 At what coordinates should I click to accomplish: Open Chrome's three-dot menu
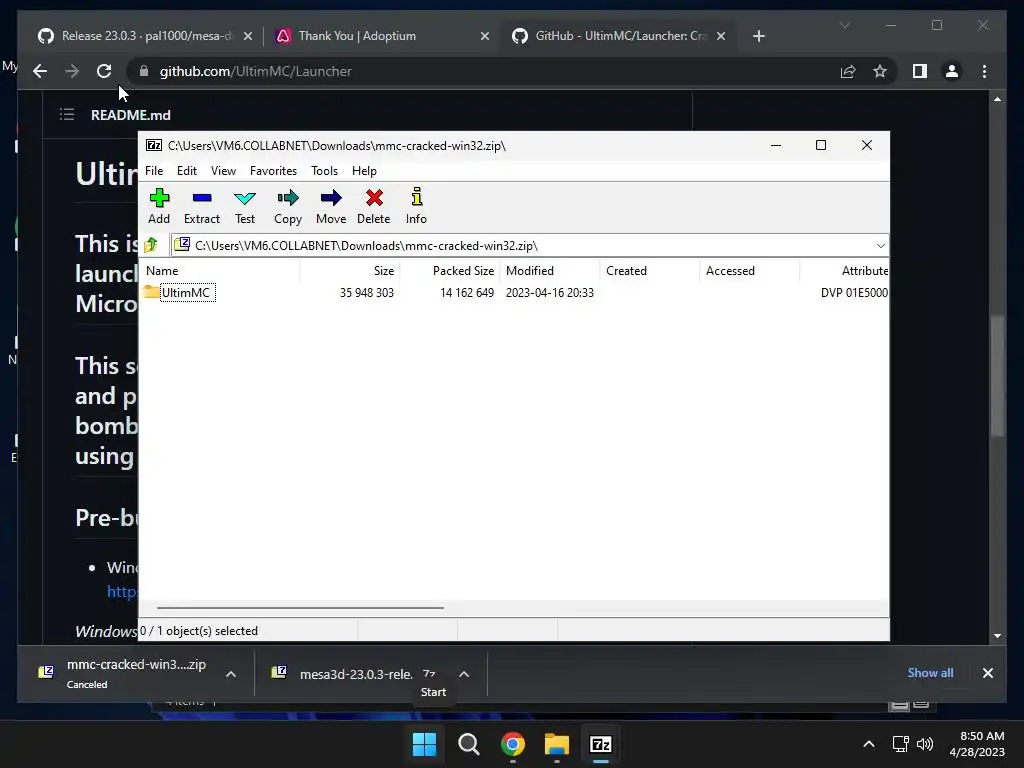point(984,71)
